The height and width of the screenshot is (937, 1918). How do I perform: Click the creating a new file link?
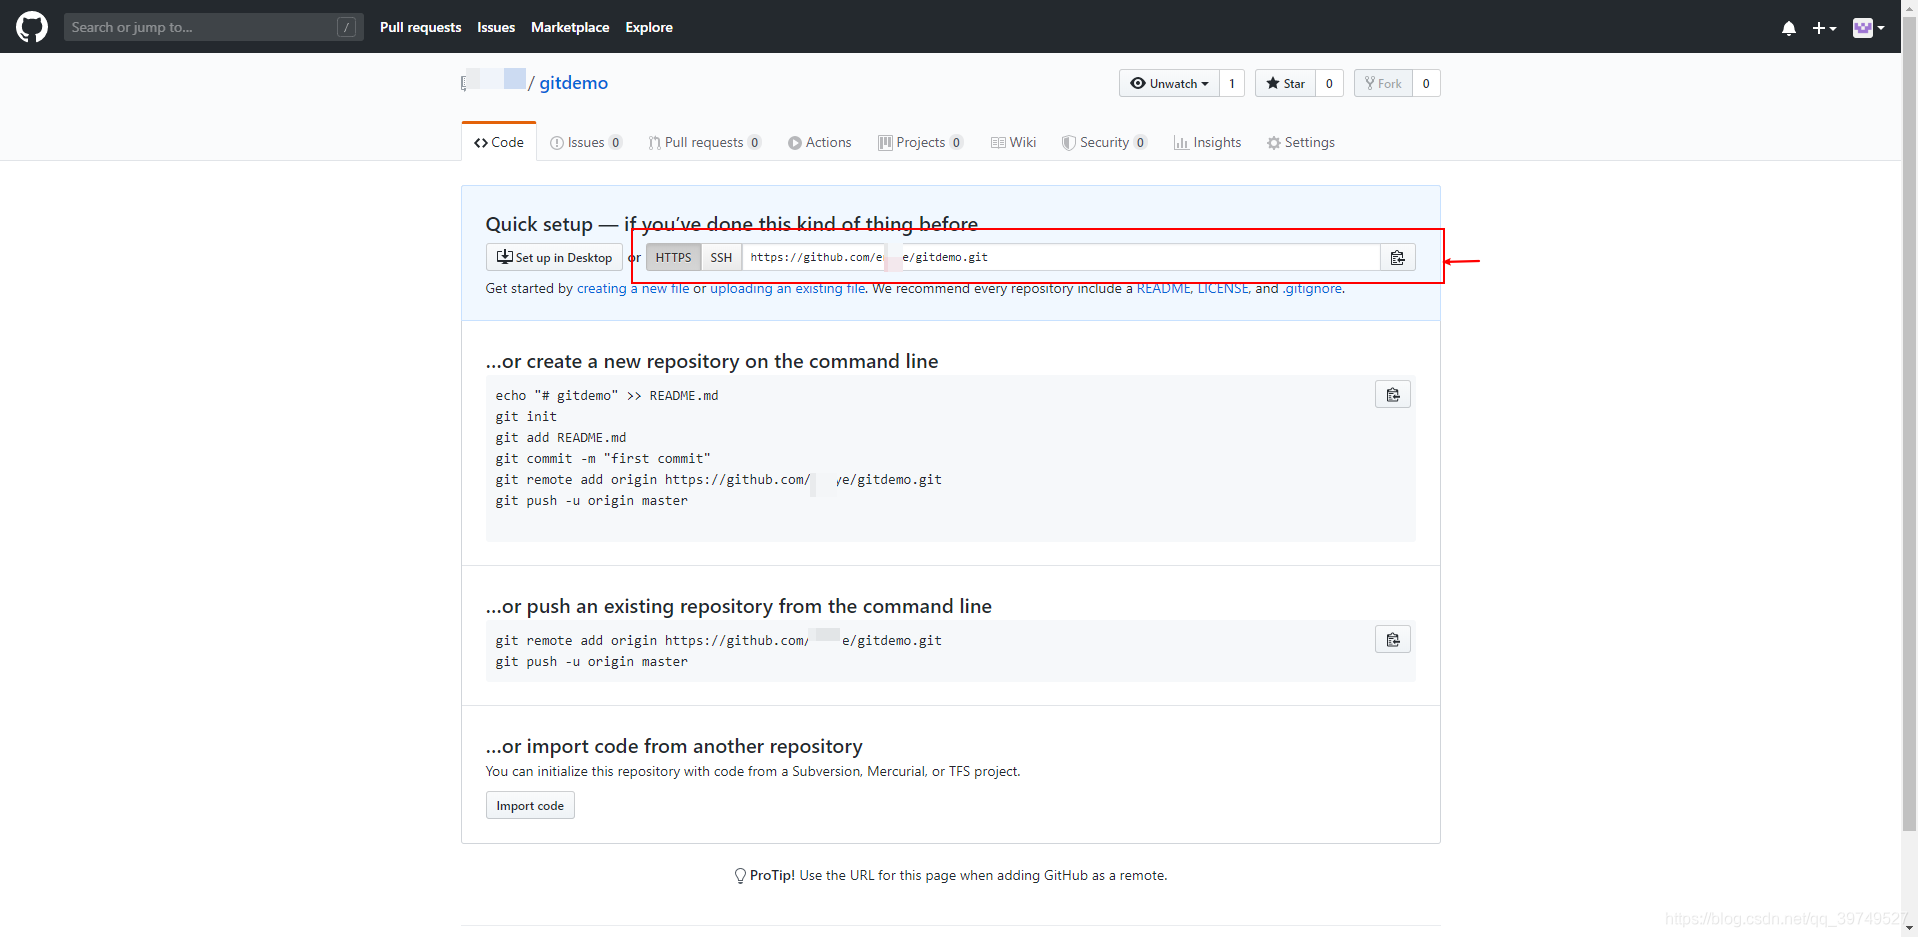pyautogui.click(x=633, y=288)
